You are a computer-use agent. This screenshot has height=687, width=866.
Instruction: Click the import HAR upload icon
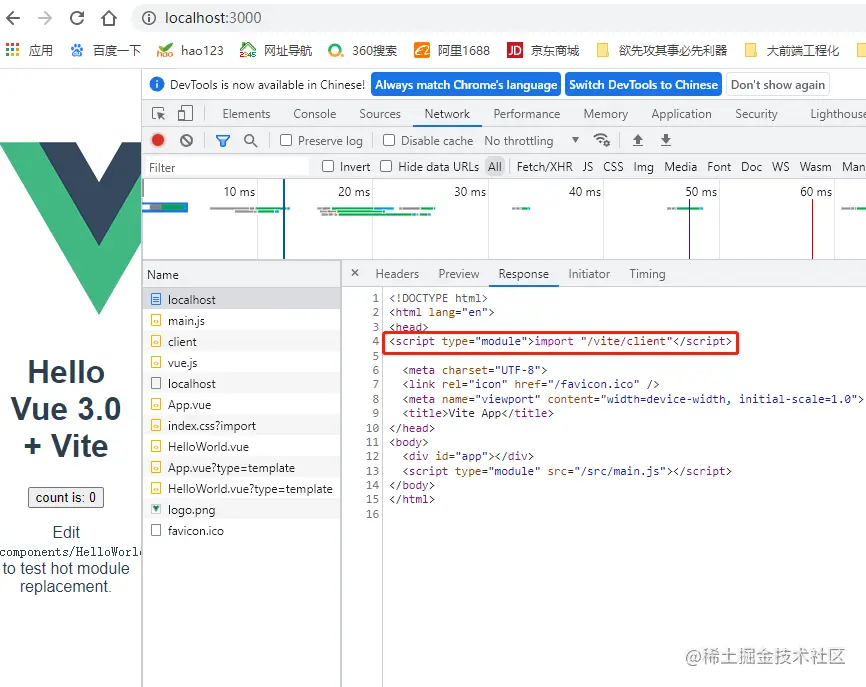pos(638,140)
